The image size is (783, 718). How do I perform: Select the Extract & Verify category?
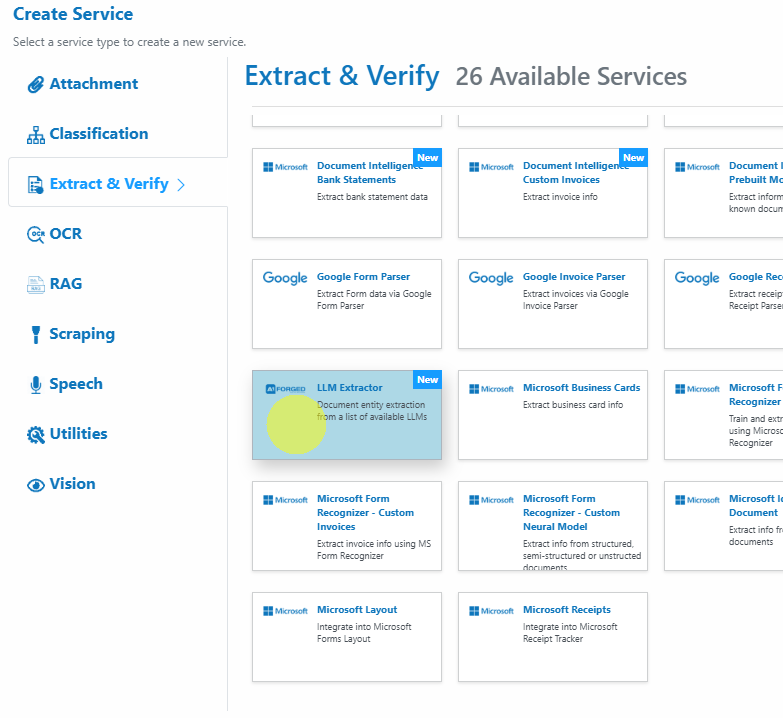click(118, 183)
